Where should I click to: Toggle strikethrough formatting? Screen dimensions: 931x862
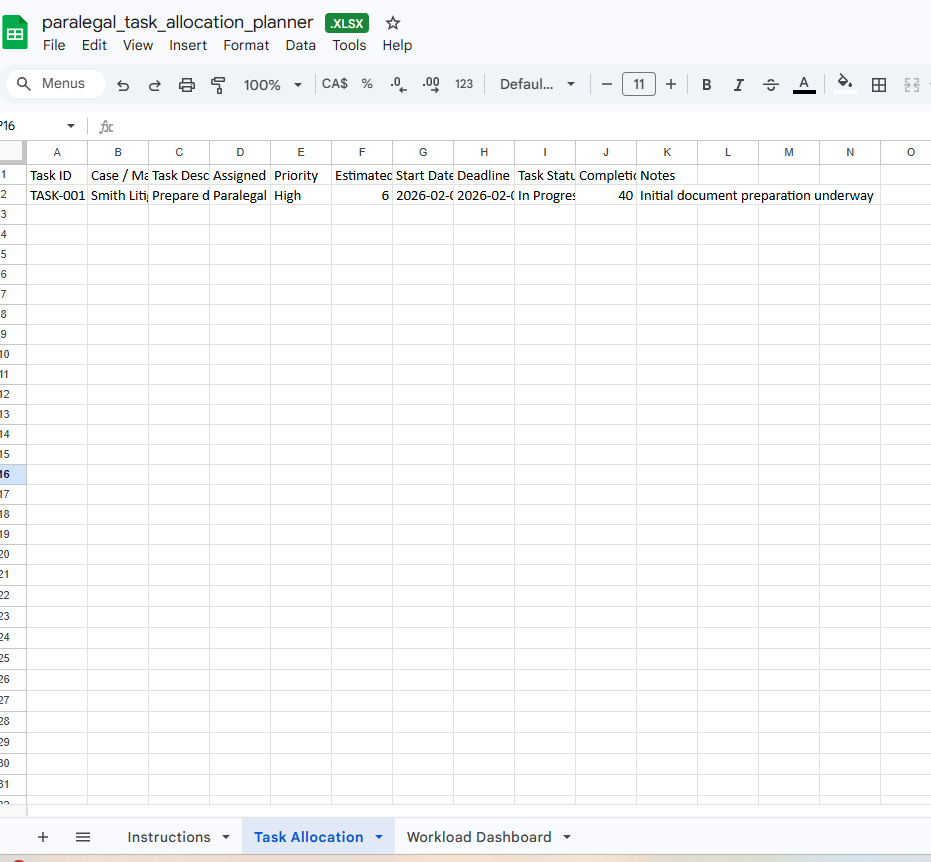point(770,84)
